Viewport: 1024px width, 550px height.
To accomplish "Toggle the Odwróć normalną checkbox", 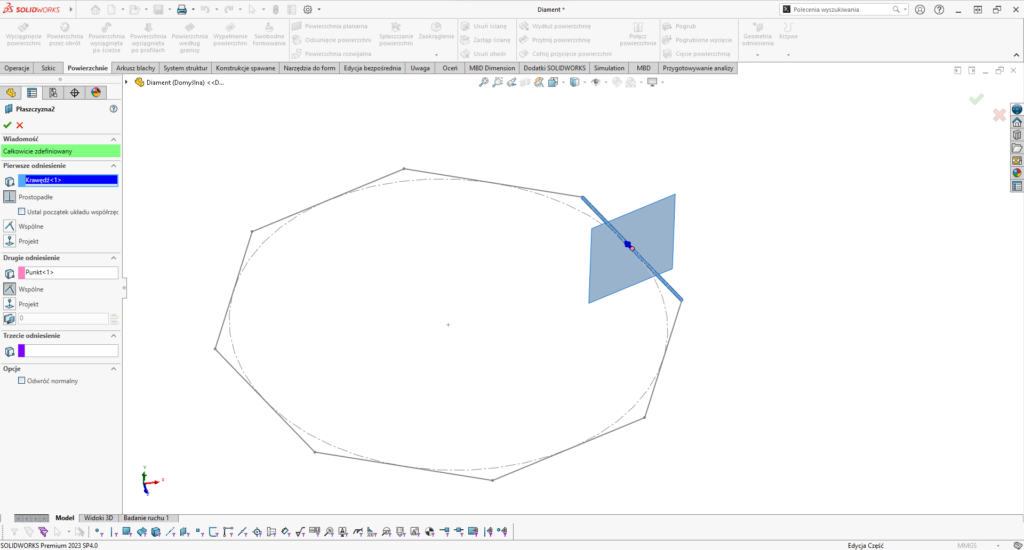I will [22, 381].
